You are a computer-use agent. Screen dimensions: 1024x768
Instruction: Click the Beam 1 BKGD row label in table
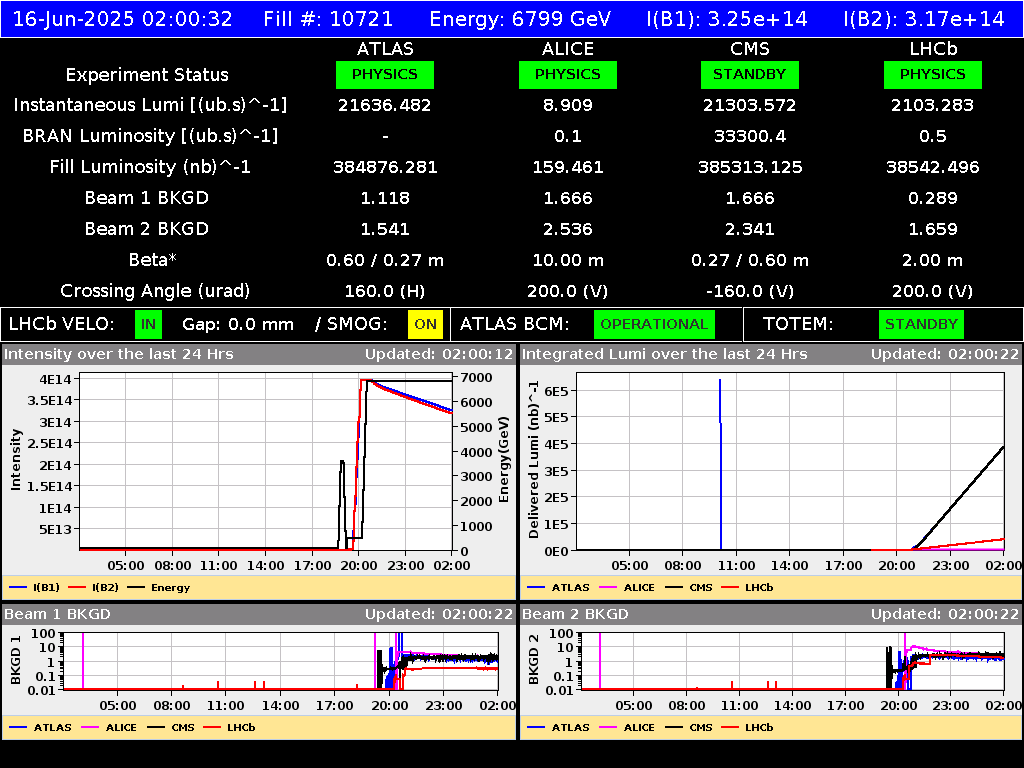coord(147,198)
